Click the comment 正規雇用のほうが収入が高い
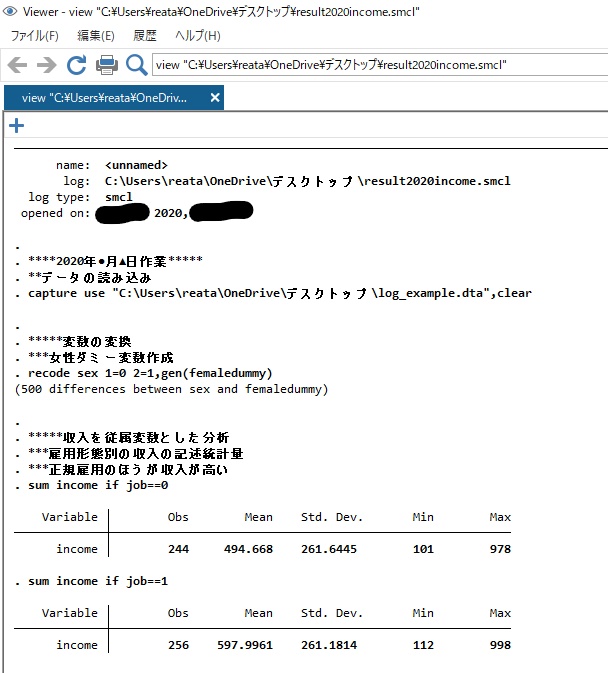 (x=138, y=470)
